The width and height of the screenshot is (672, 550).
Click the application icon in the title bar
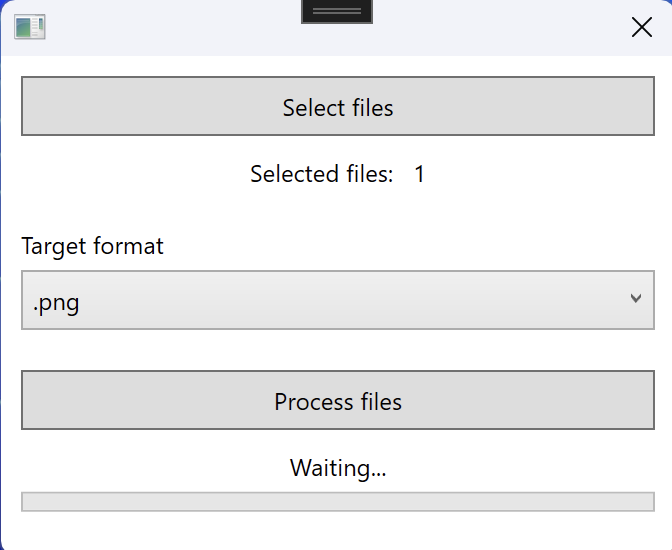coord(30,27)
